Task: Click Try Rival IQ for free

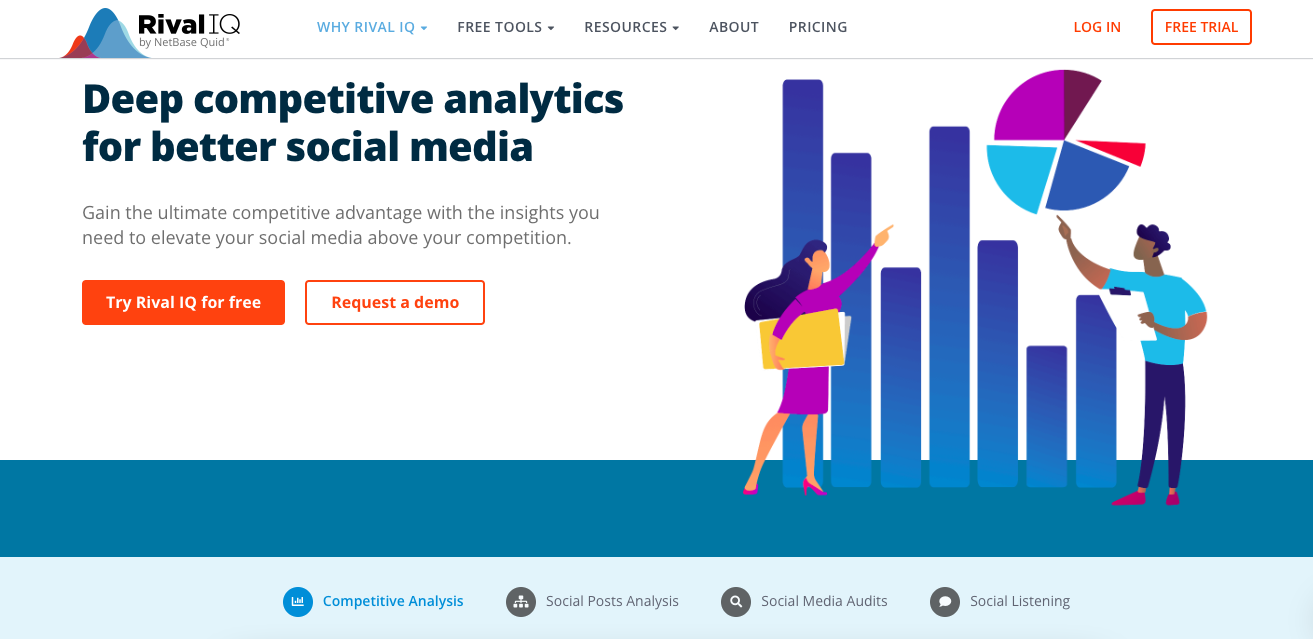Action: click(183, 302)
